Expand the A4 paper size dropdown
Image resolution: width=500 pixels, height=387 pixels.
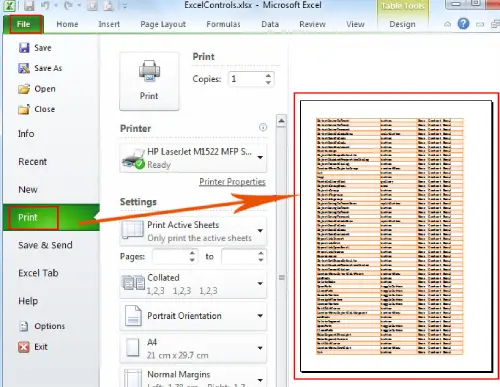click(260, 348)
